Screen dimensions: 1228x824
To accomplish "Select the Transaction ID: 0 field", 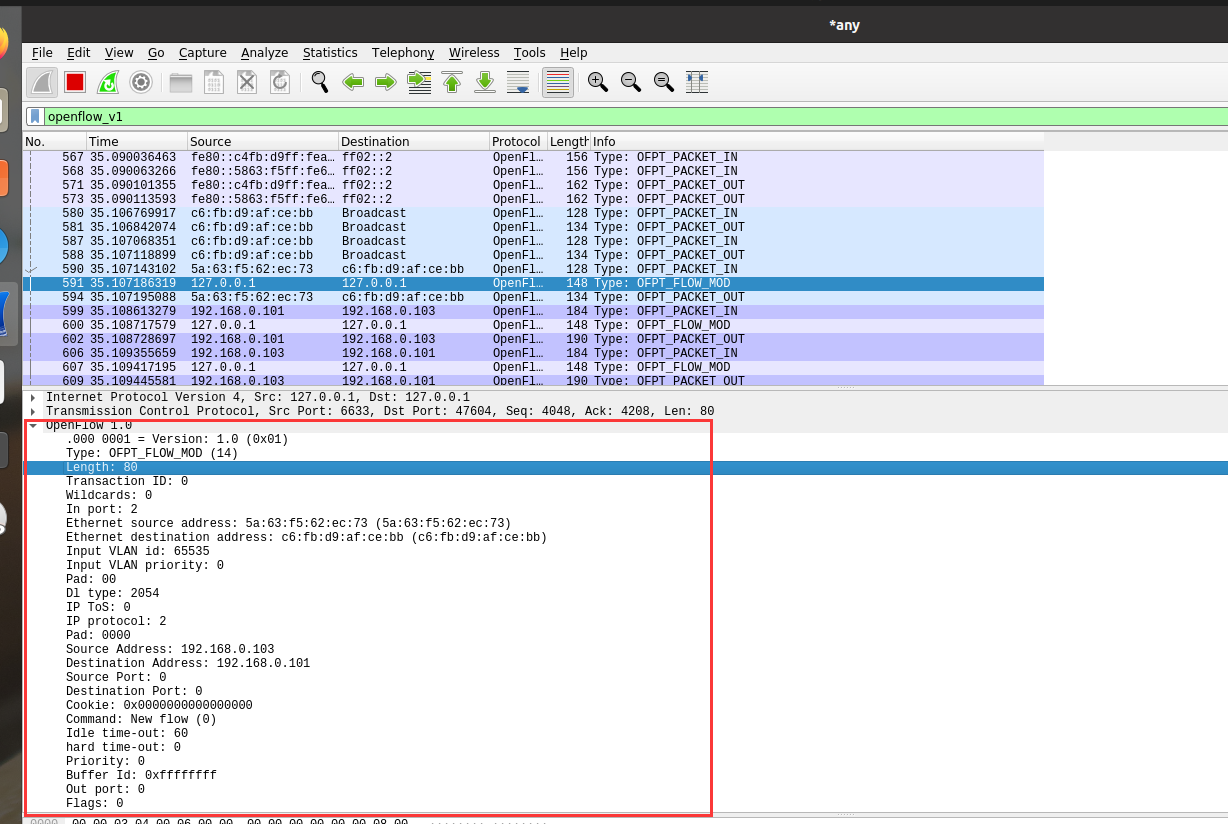I will click(x=127, y=481).
